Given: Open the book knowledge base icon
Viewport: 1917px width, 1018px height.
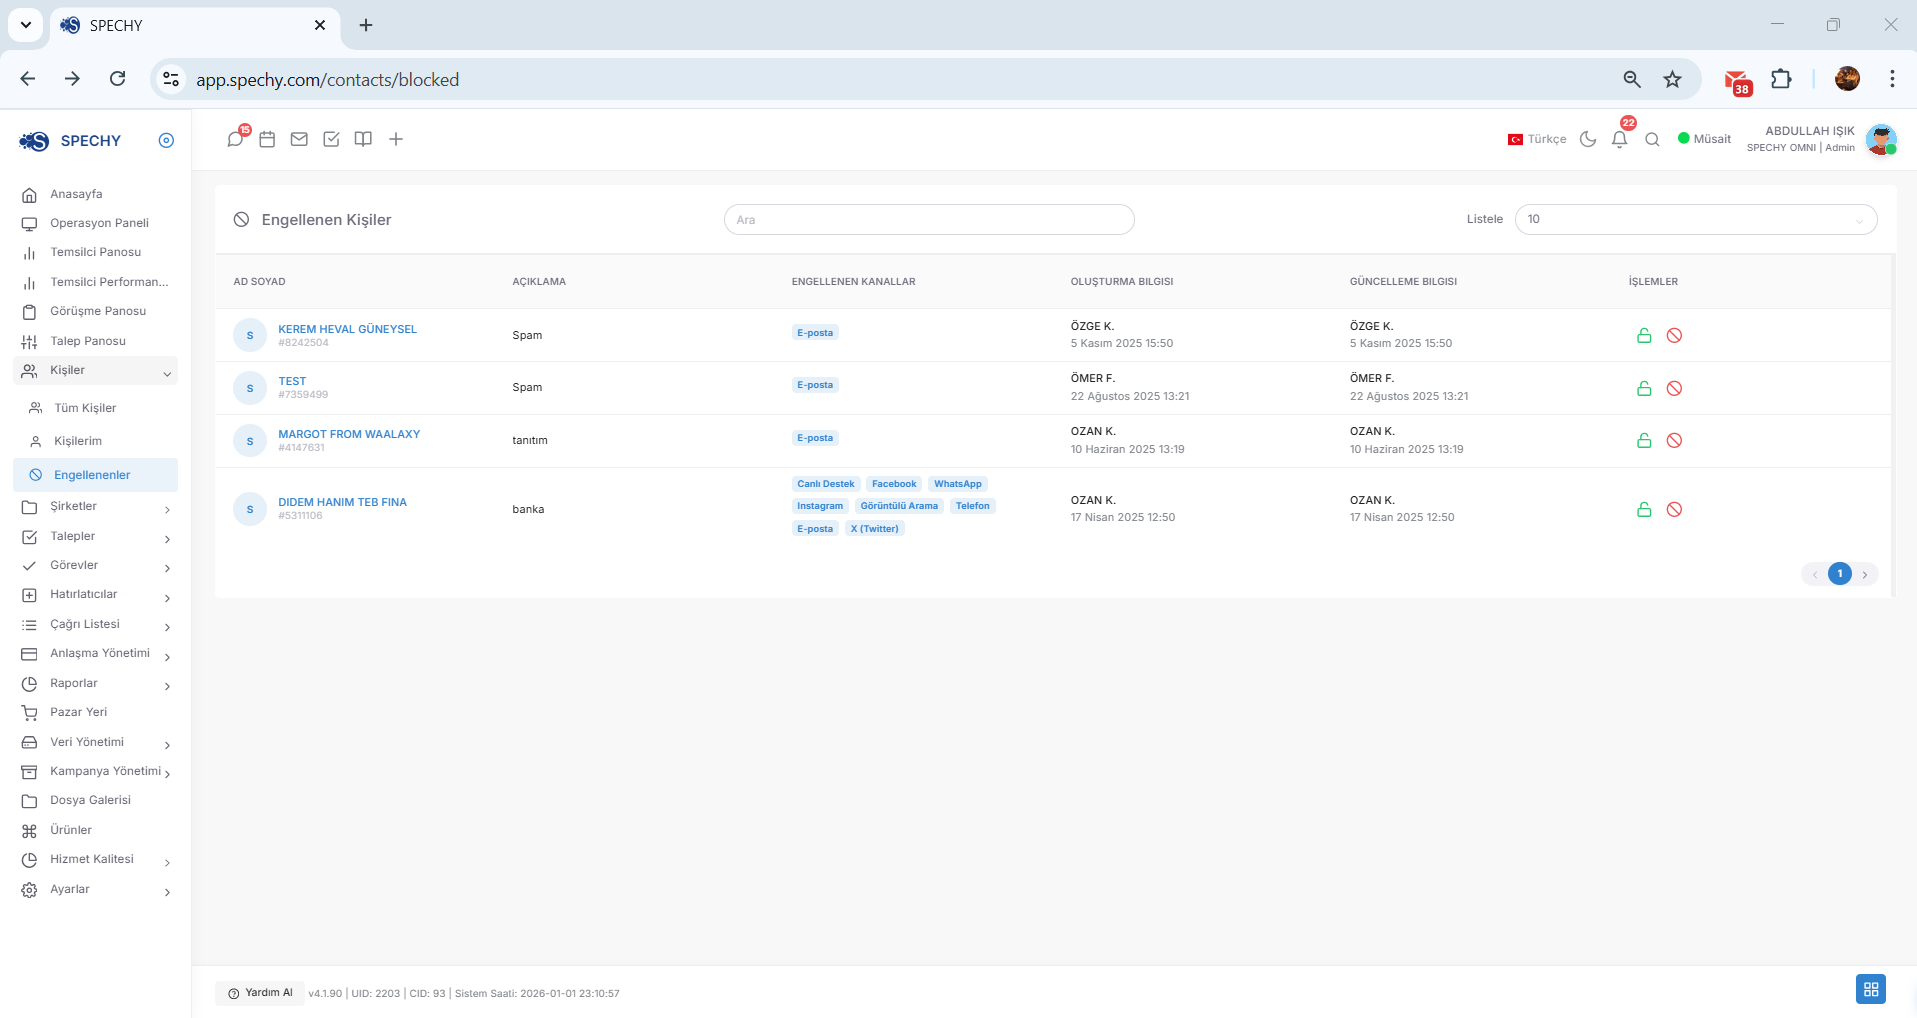Looking at the screenshot, I should tap(363, 139).
